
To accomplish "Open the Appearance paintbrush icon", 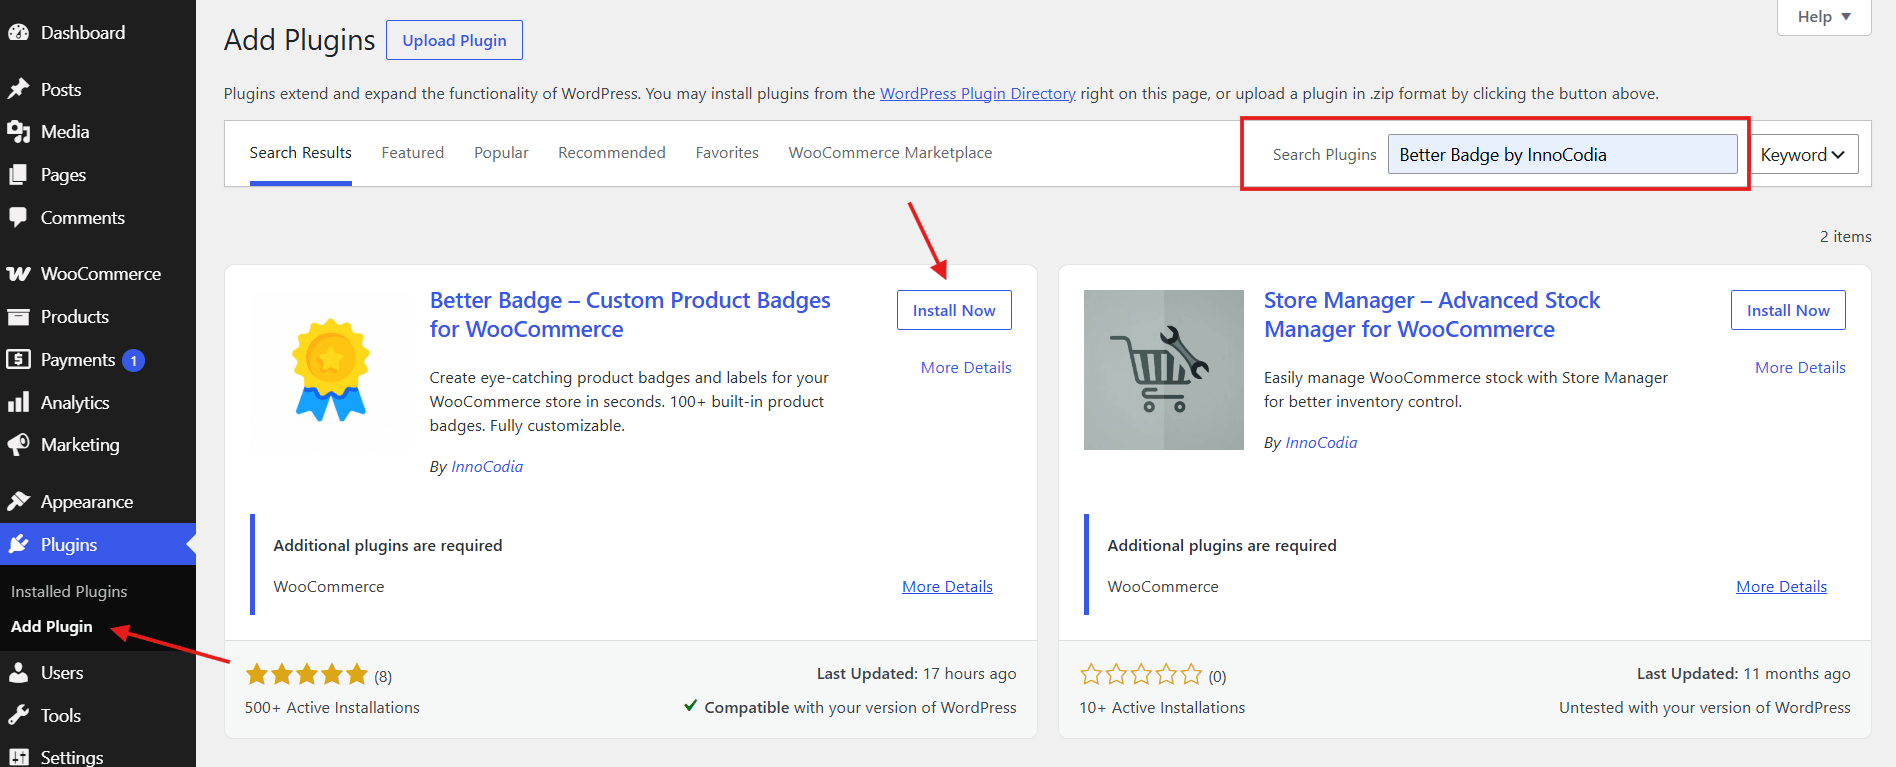I will point(18,501).
